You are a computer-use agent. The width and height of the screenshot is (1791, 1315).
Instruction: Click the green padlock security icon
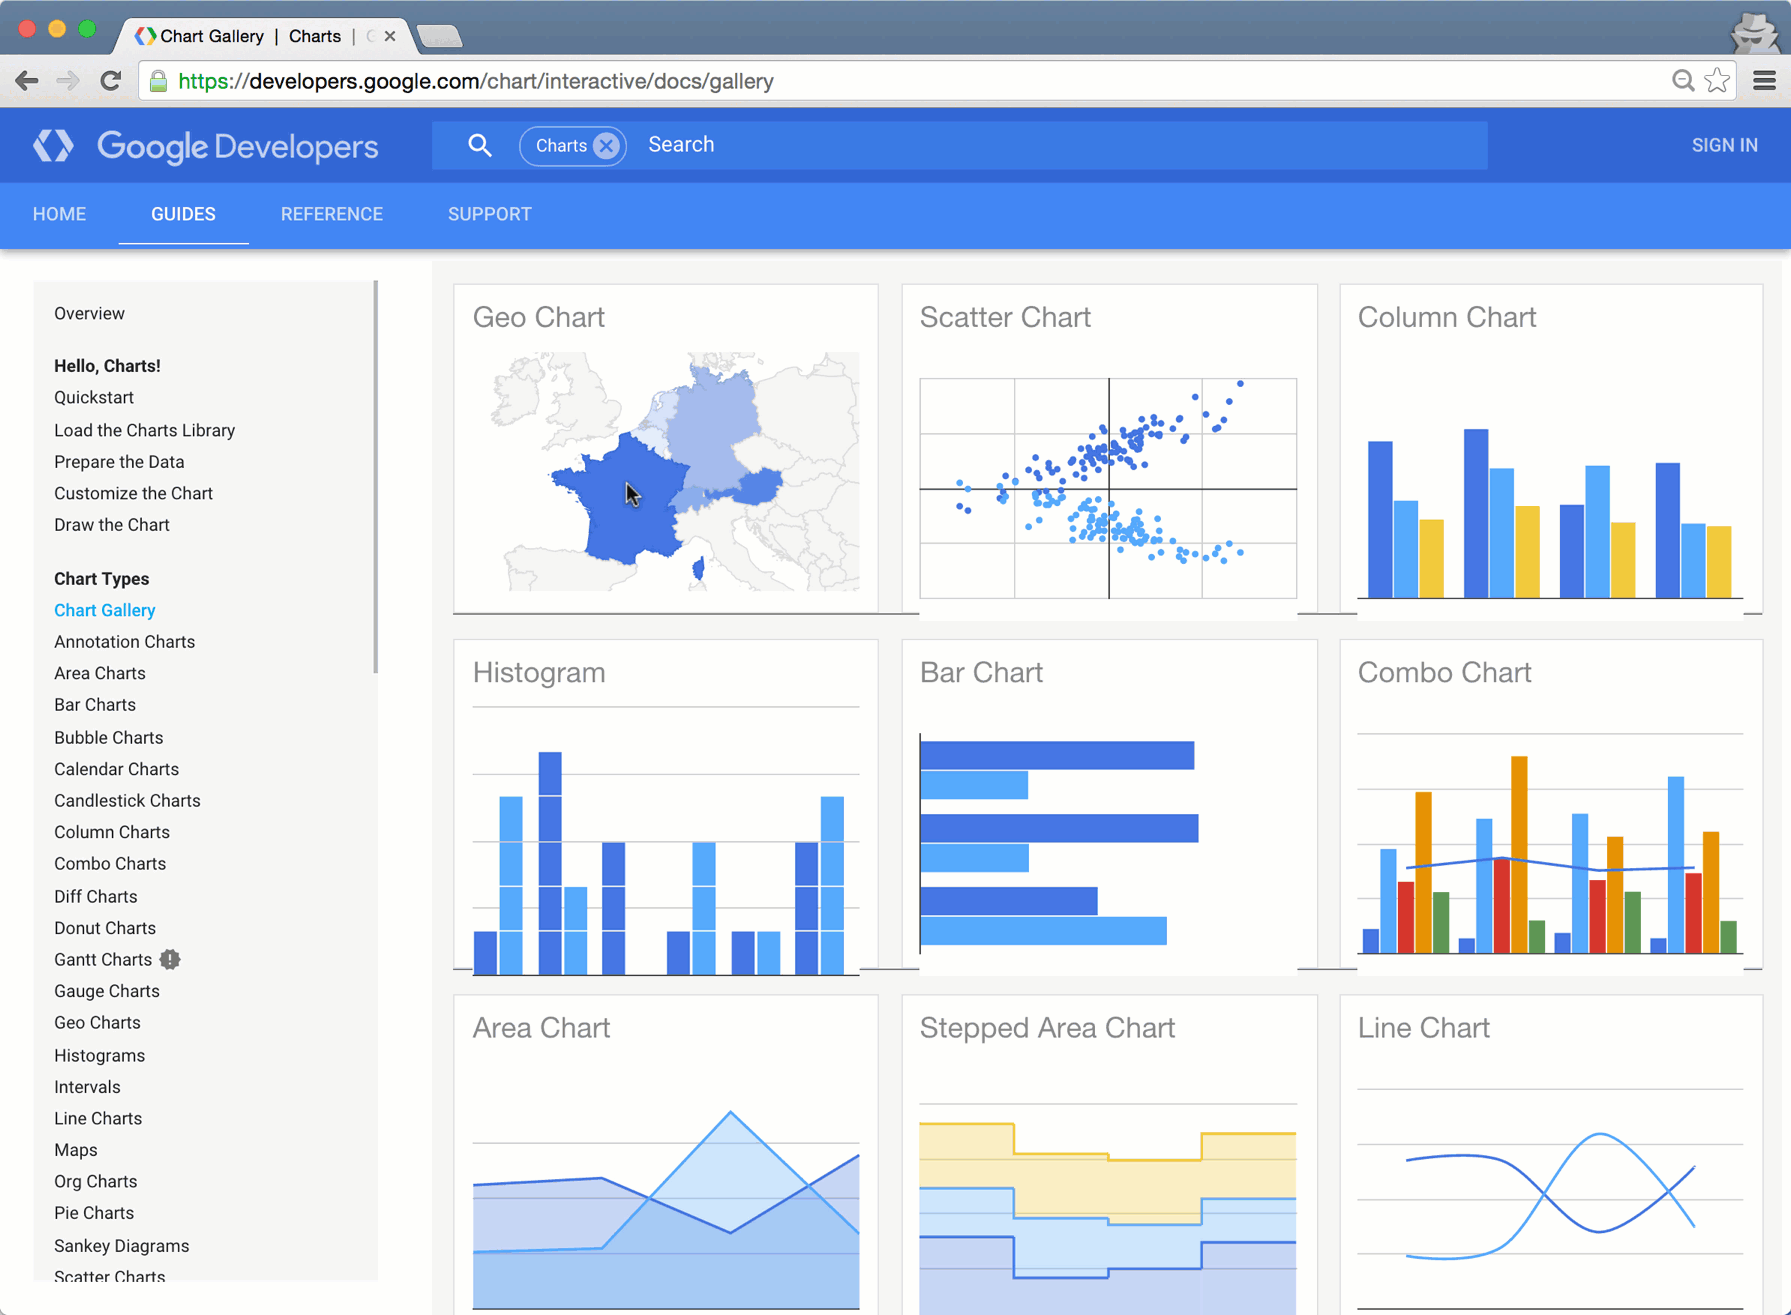tap(158, 81)
